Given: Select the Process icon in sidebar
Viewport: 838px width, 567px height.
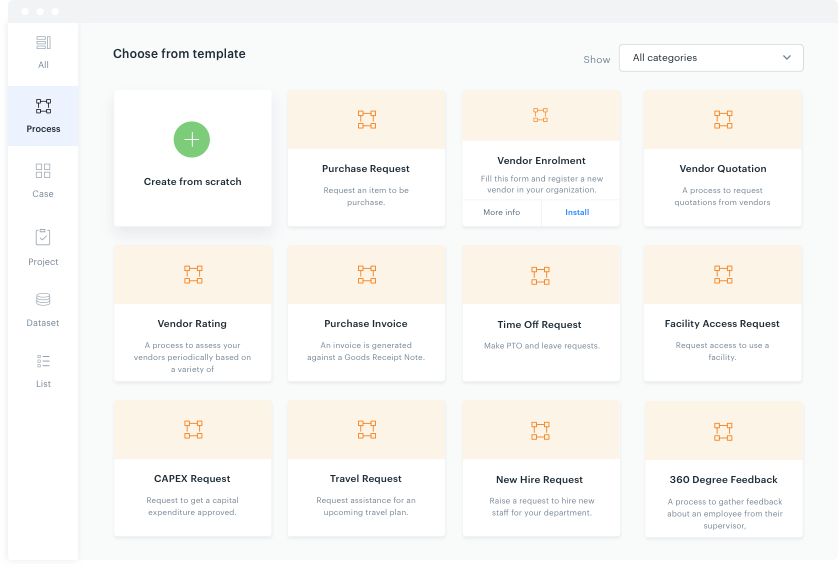Looking at the screenshot, I should (43, 106).
